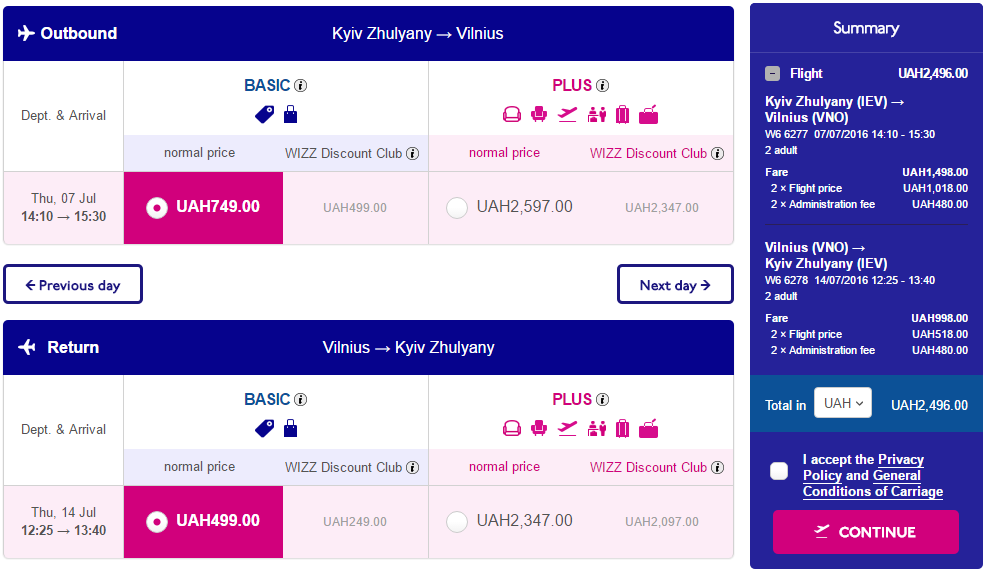Tick the accept Privacy Policy checkbox
The height and width of the screenshot is (571, 986).
[x=778, y=471]
